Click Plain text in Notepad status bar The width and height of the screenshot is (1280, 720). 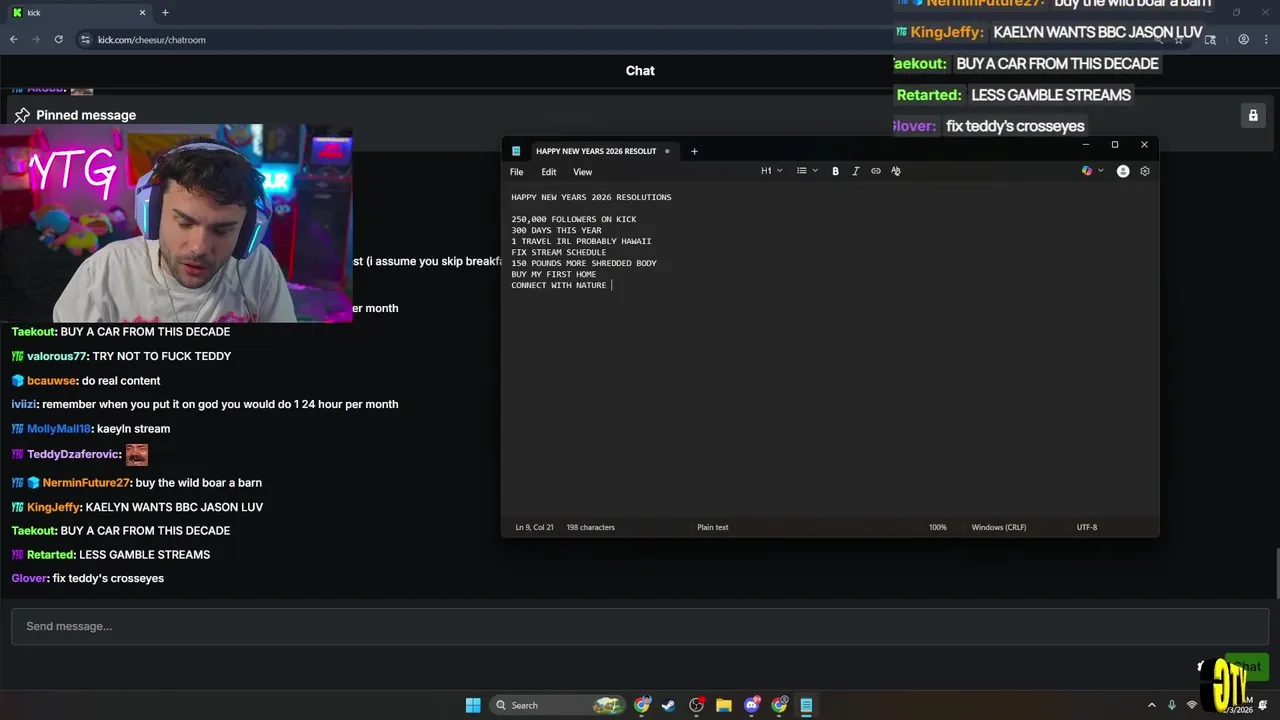tap(713, 527)
